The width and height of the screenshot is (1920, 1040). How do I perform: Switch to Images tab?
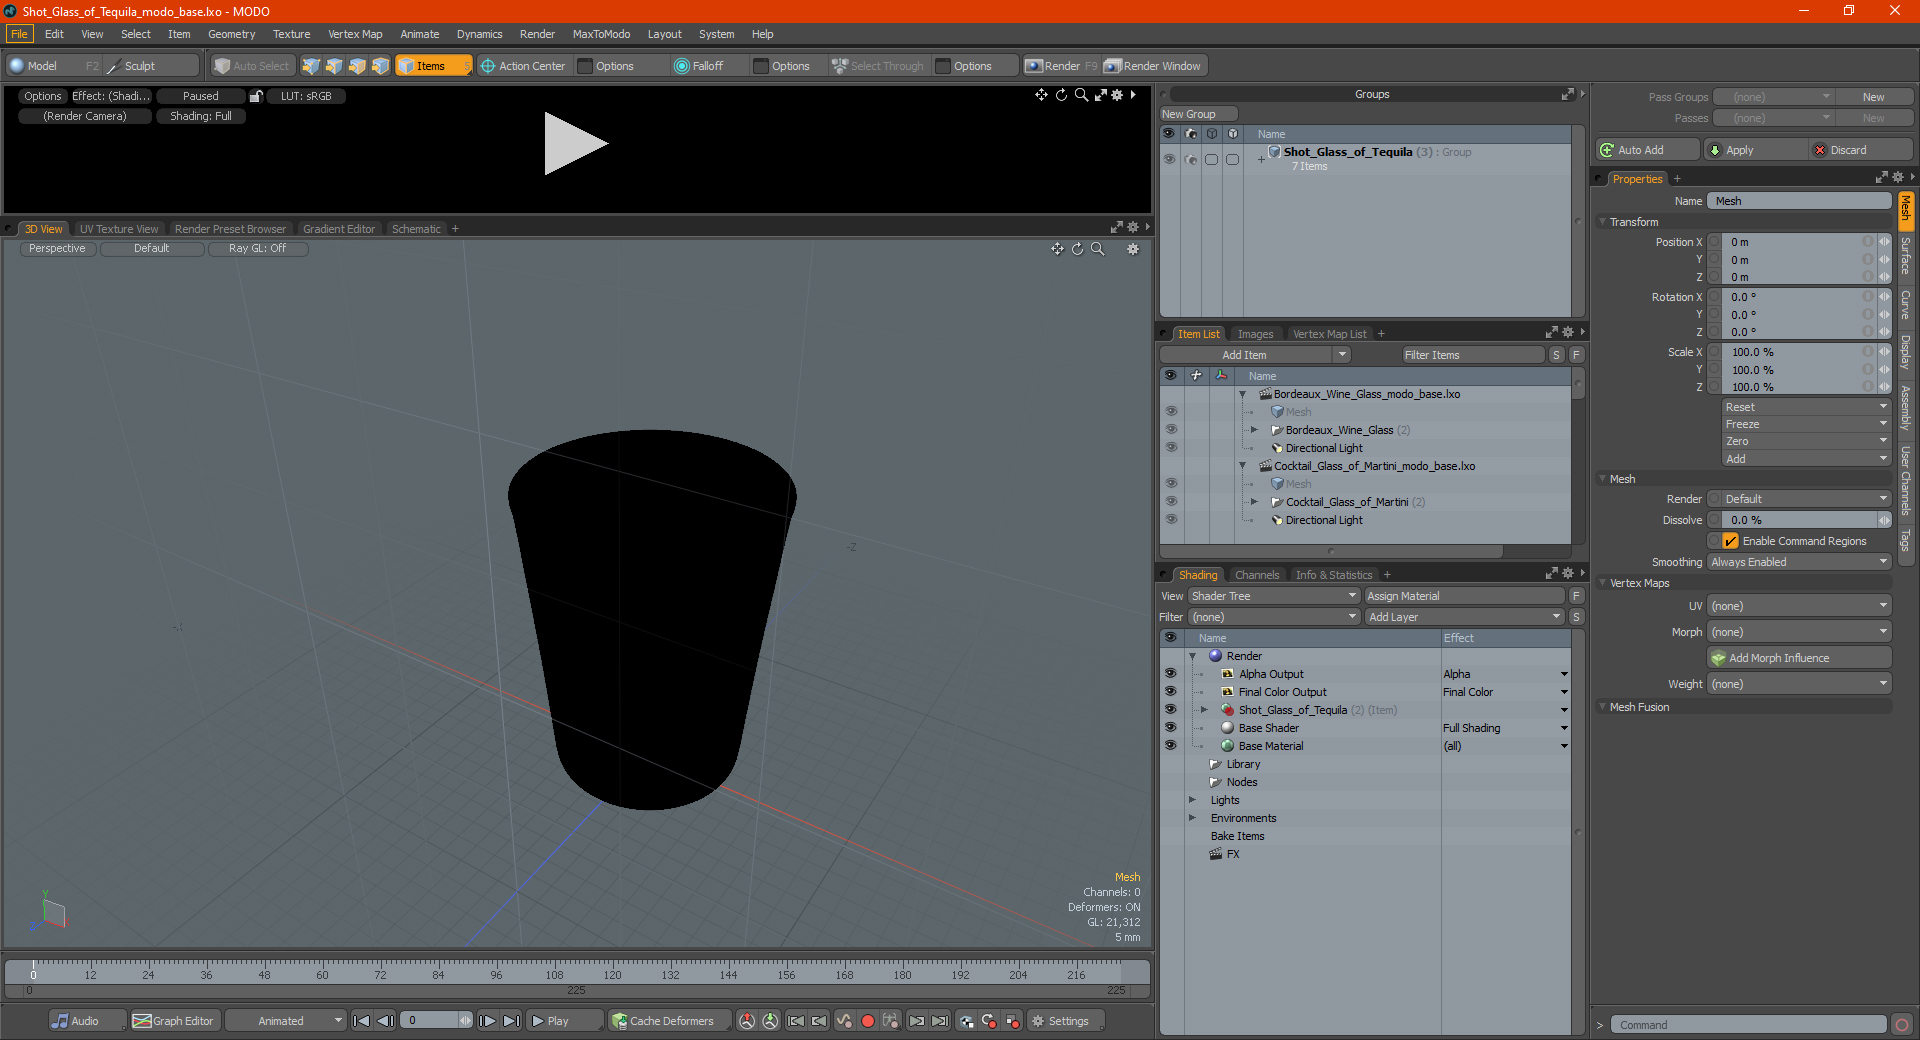click(x=1255, y=334)
